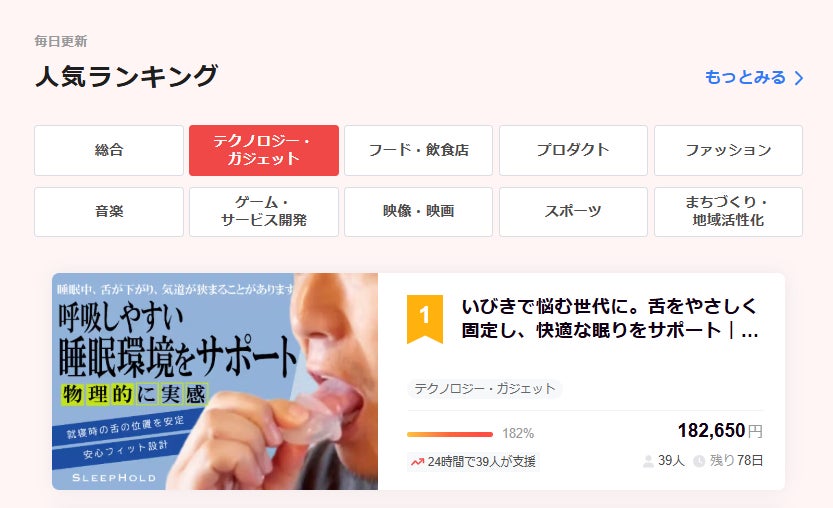Choose the 音楽 category tab
Viewport: 833px width, 508px height.
[x=109, y=211]
